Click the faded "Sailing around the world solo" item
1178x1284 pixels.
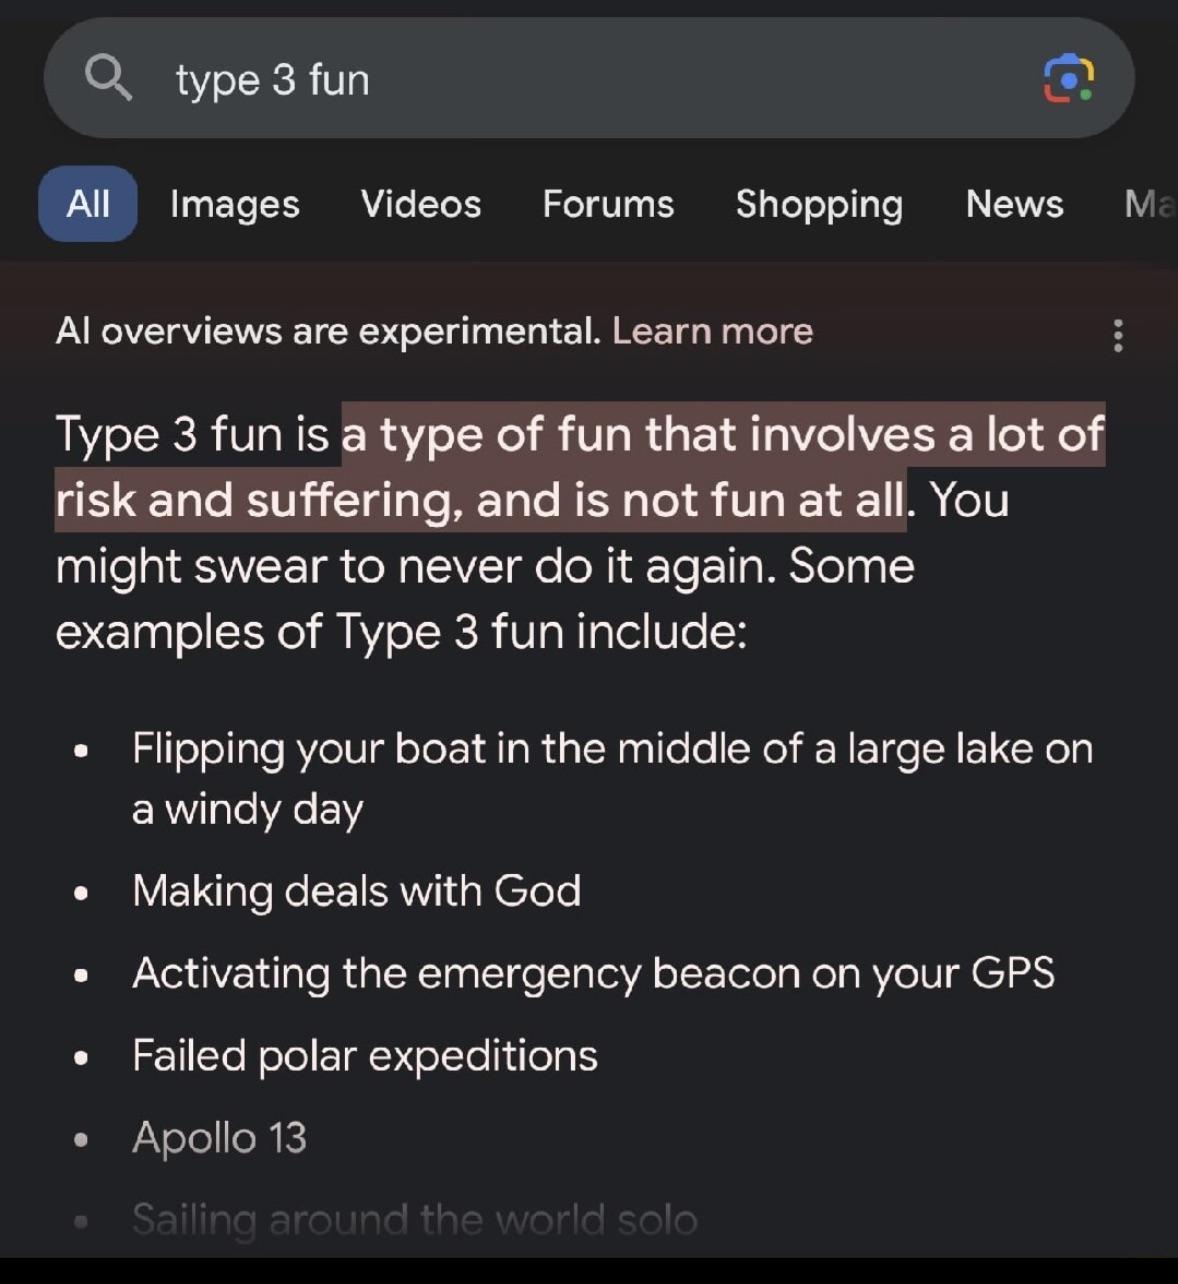coord(414,1219)
